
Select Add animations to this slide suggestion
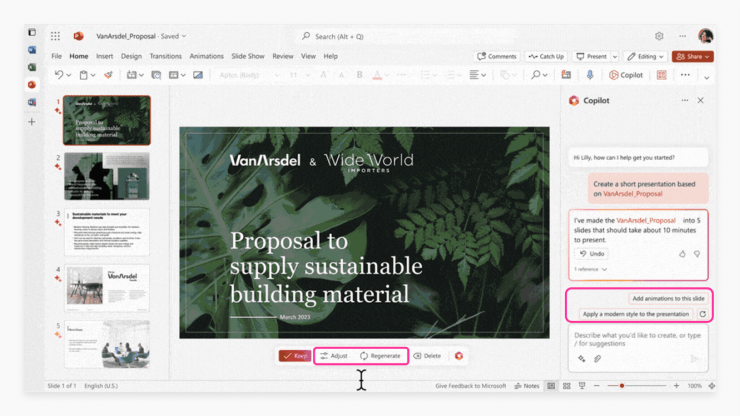[668, 298]
